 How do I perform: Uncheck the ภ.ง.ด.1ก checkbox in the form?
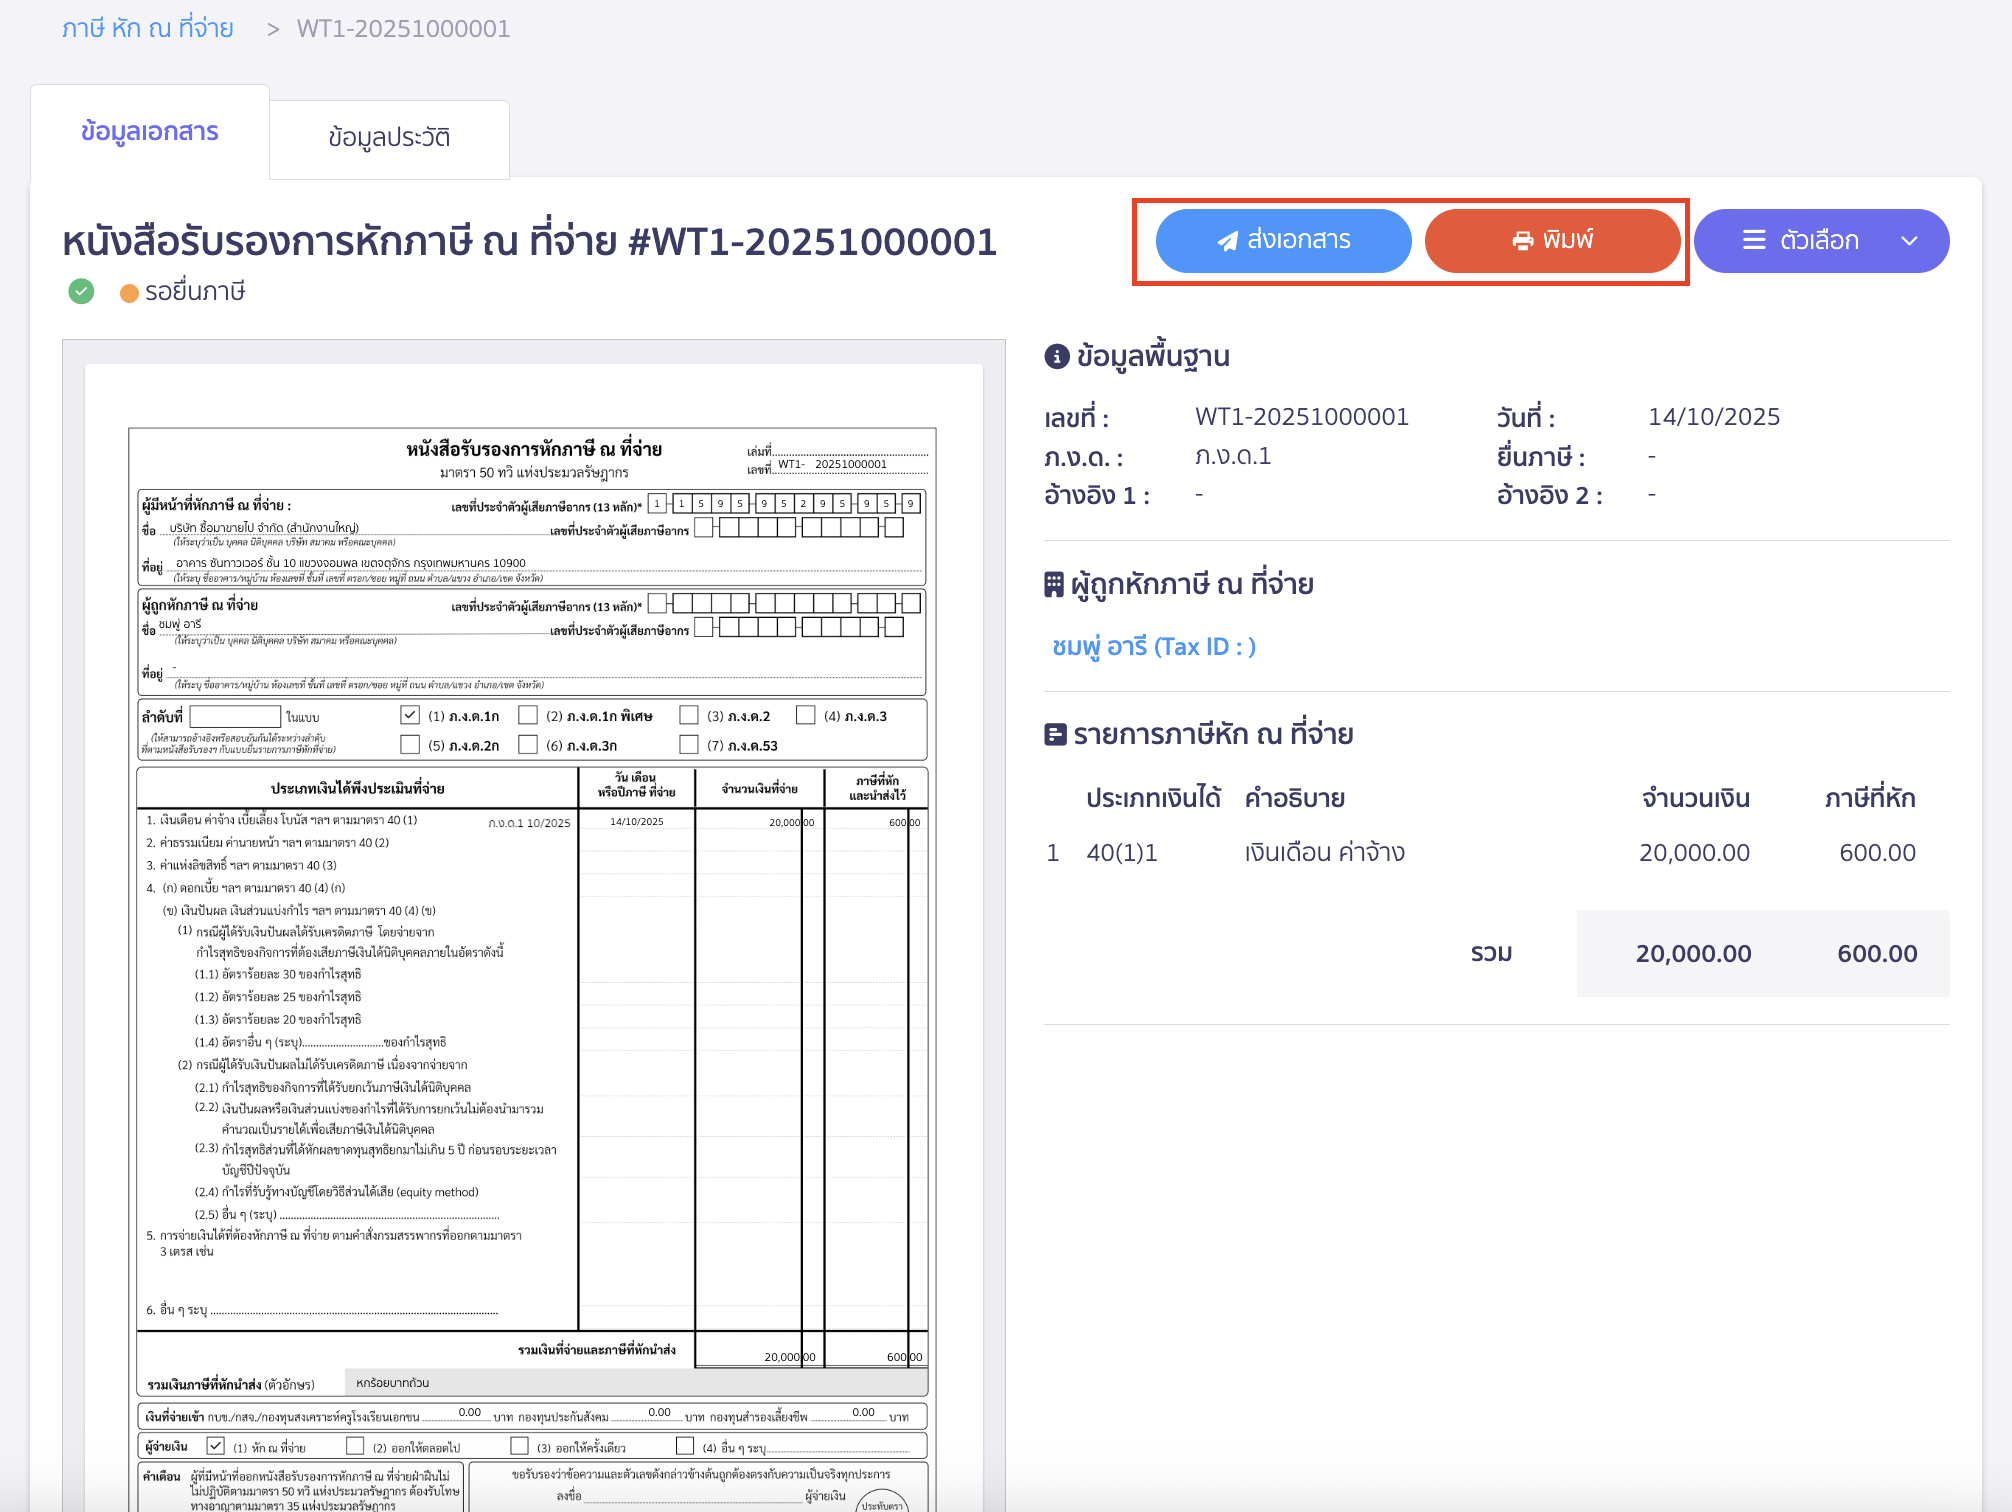click(x=410, y=714)
